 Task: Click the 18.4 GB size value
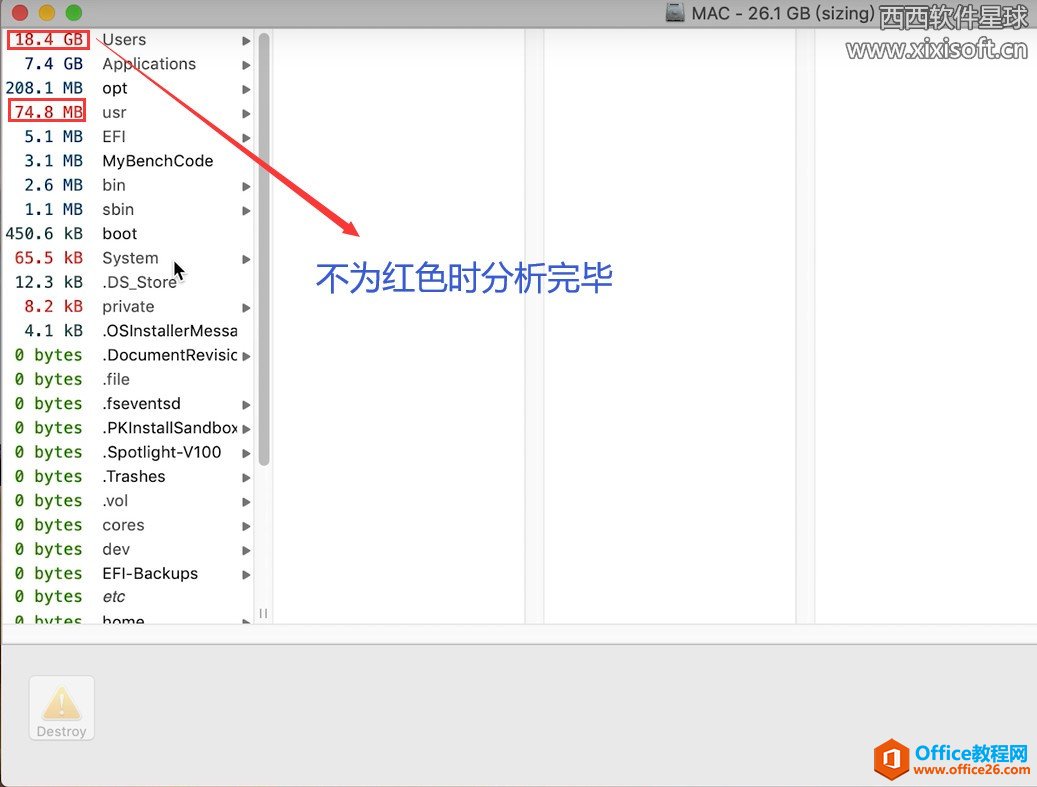[48, 40]
